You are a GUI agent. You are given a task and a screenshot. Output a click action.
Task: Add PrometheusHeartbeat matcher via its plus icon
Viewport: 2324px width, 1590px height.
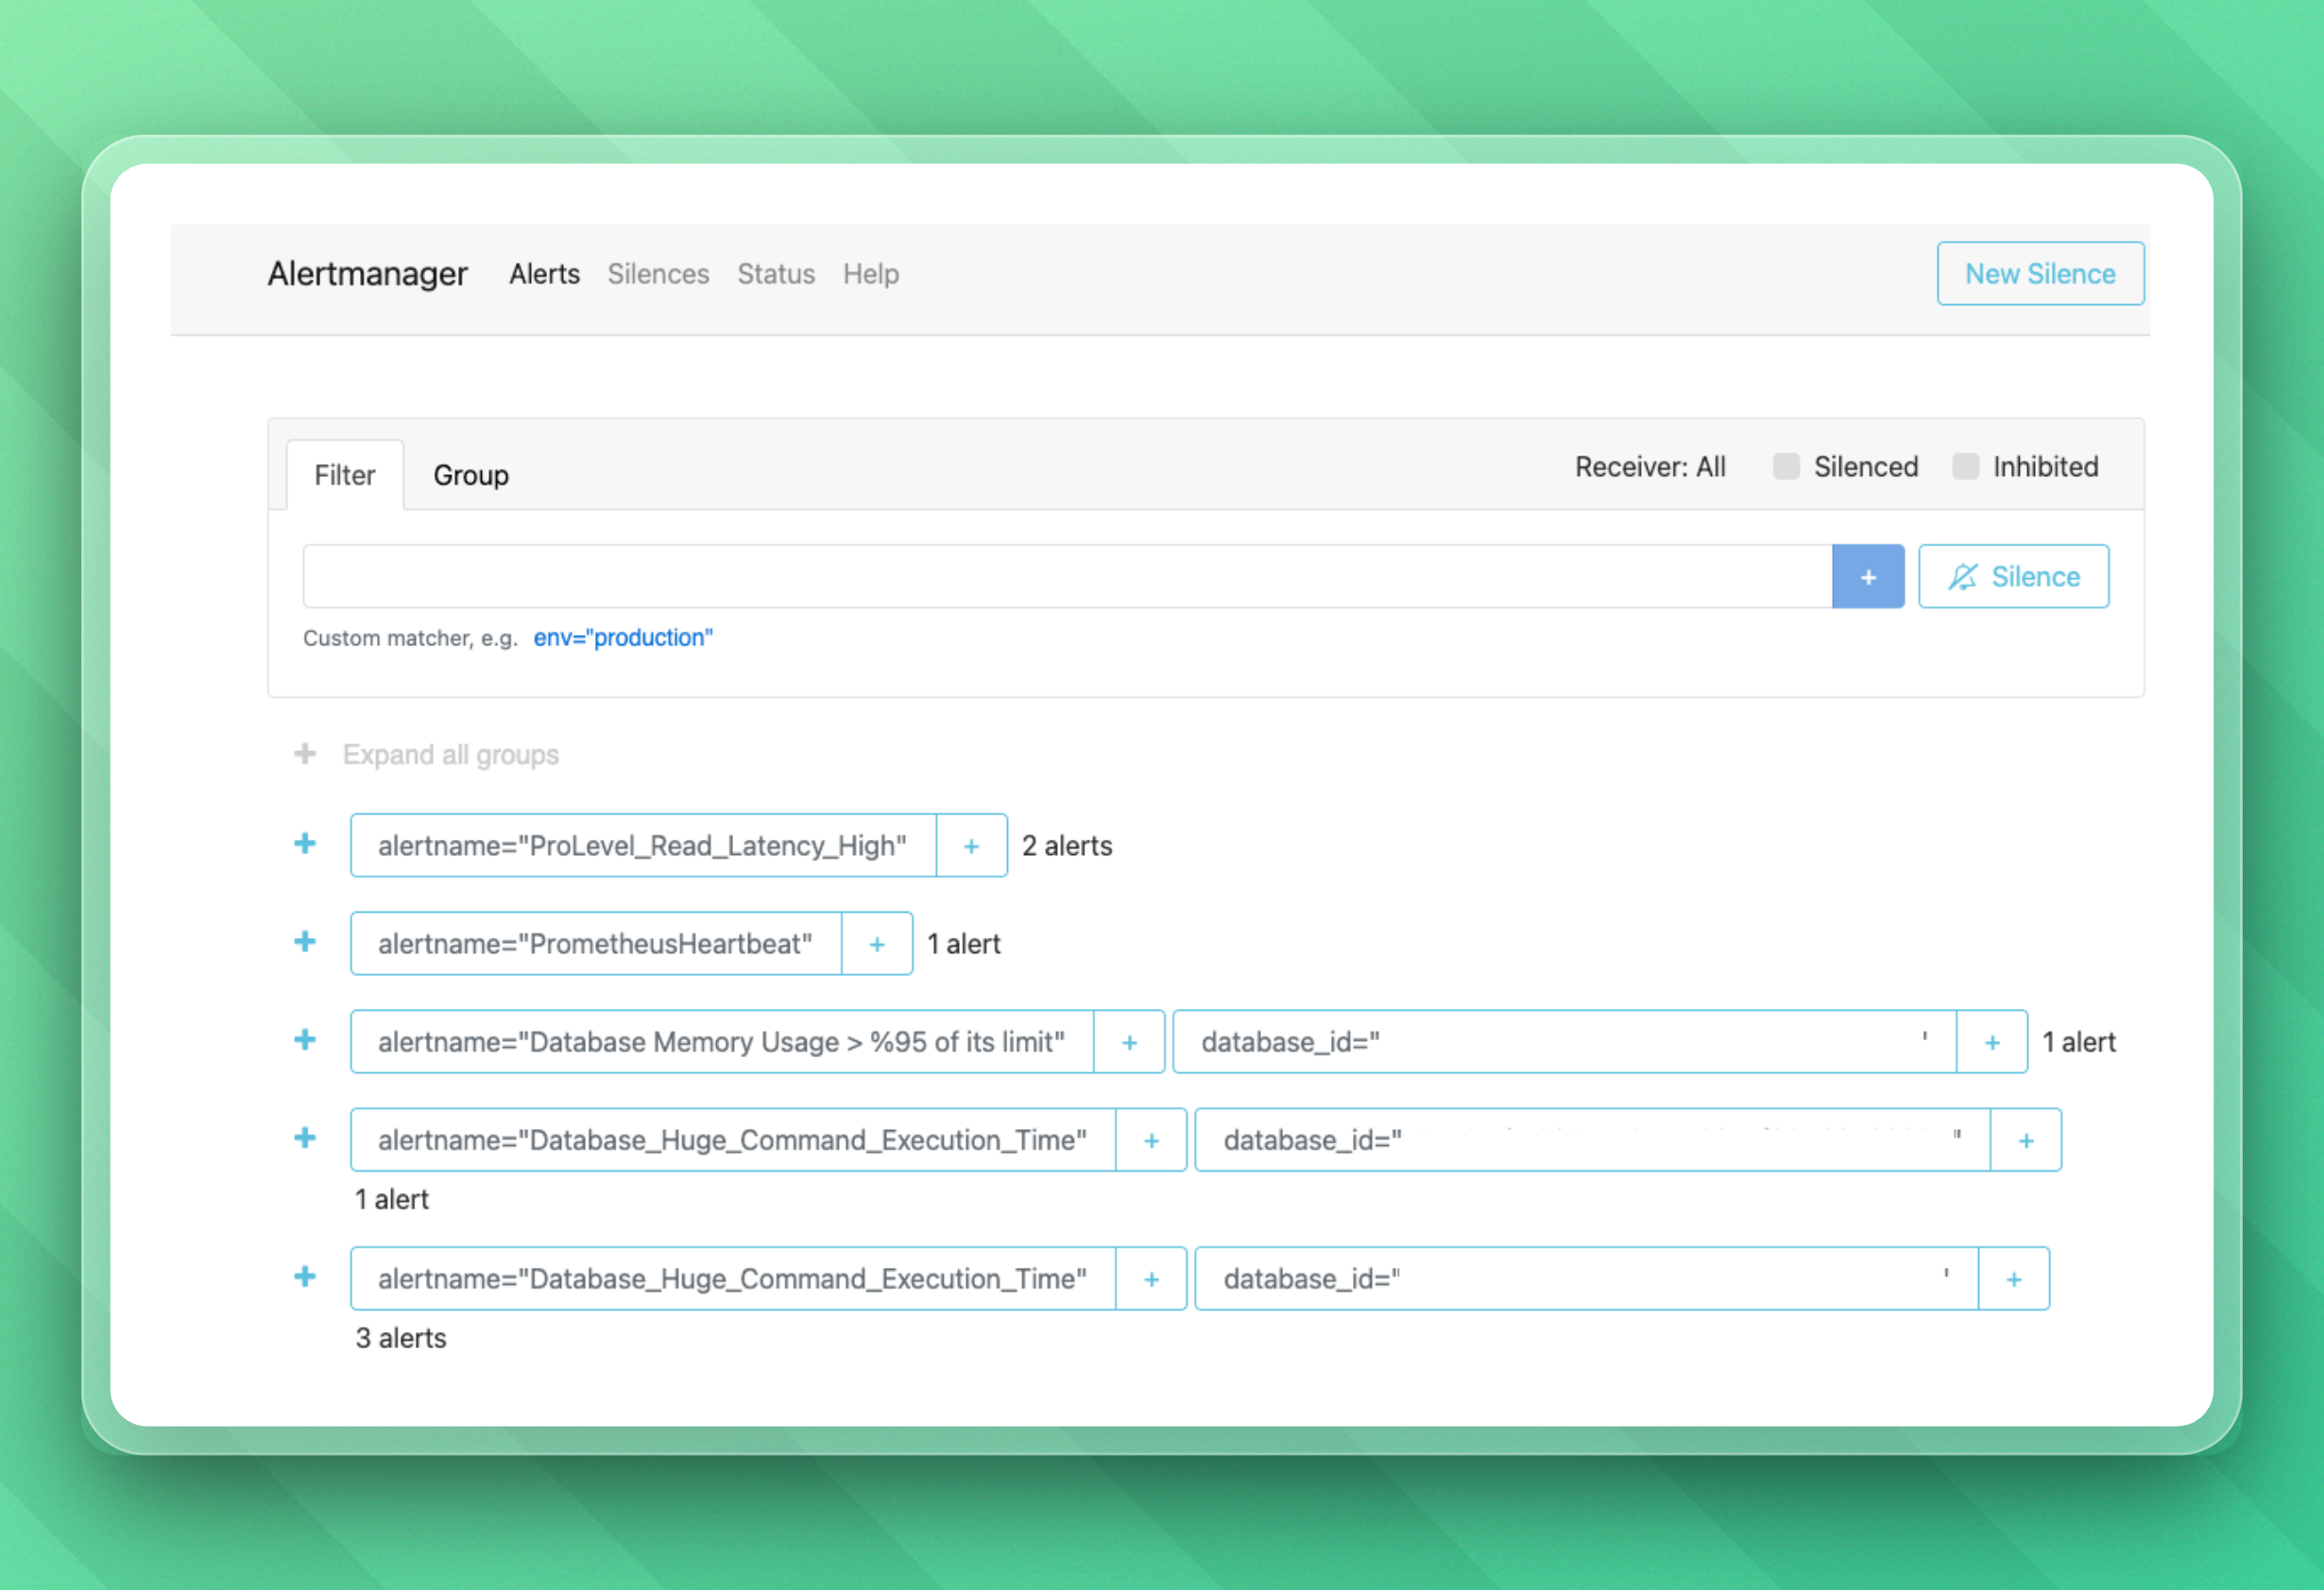[877, 943]
